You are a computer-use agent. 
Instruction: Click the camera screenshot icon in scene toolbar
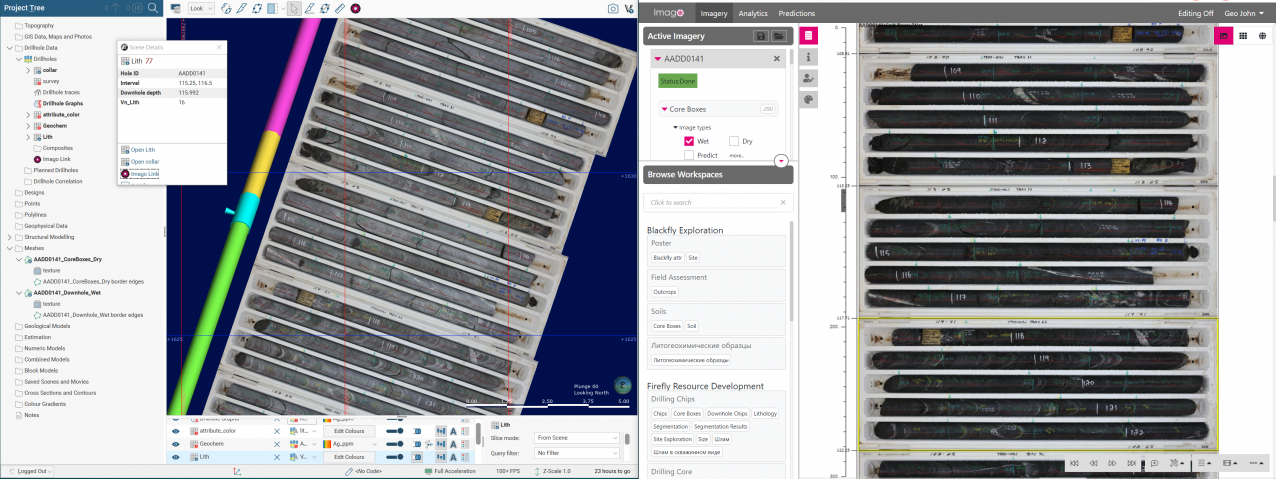coord(613,9)
